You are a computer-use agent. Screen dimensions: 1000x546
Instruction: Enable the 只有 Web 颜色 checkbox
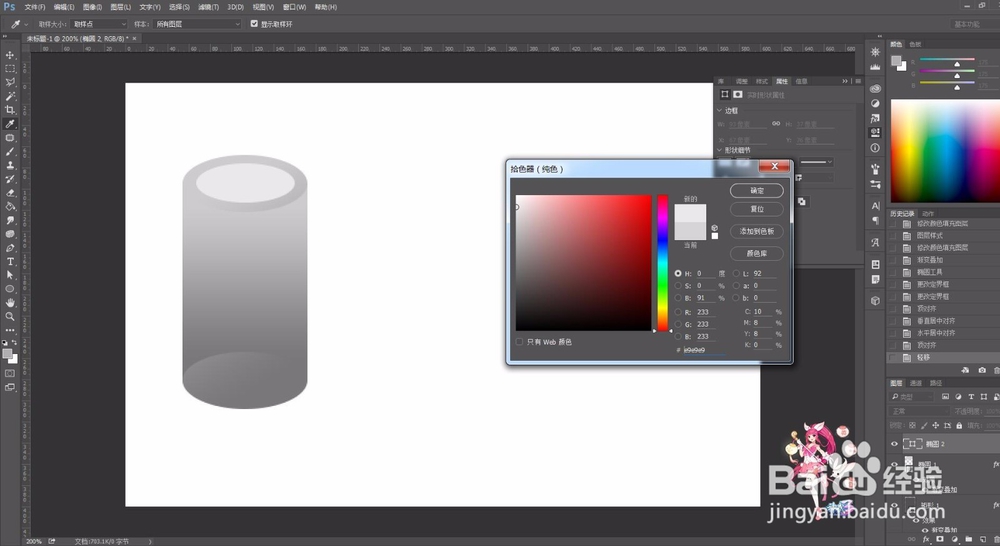tap(519, 342)
